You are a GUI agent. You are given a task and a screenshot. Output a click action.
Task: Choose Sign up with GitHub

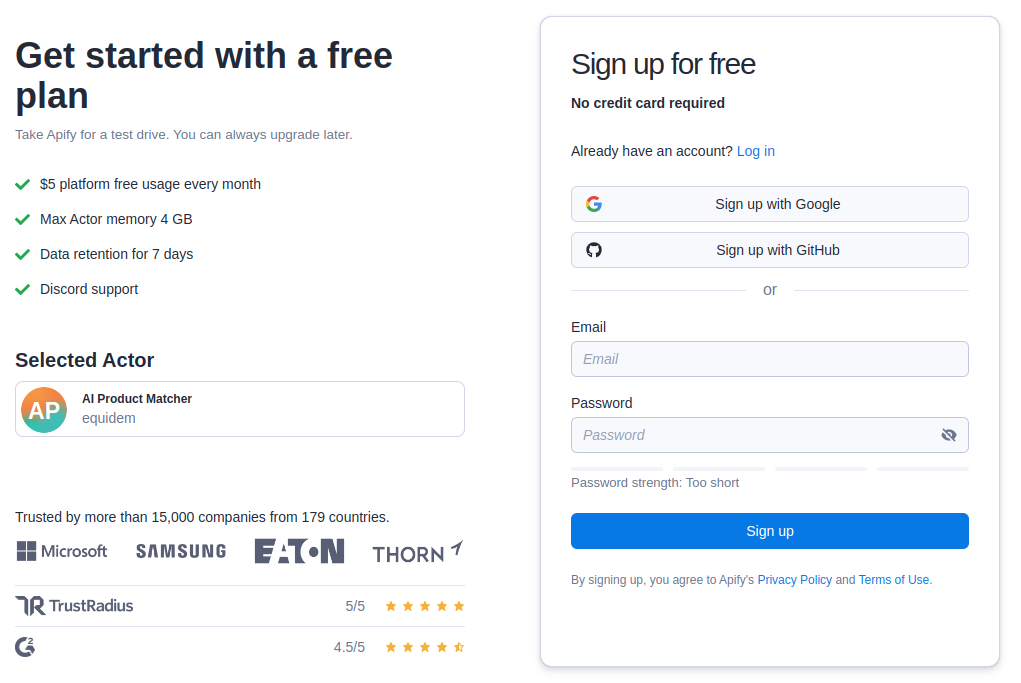point(769,250)
